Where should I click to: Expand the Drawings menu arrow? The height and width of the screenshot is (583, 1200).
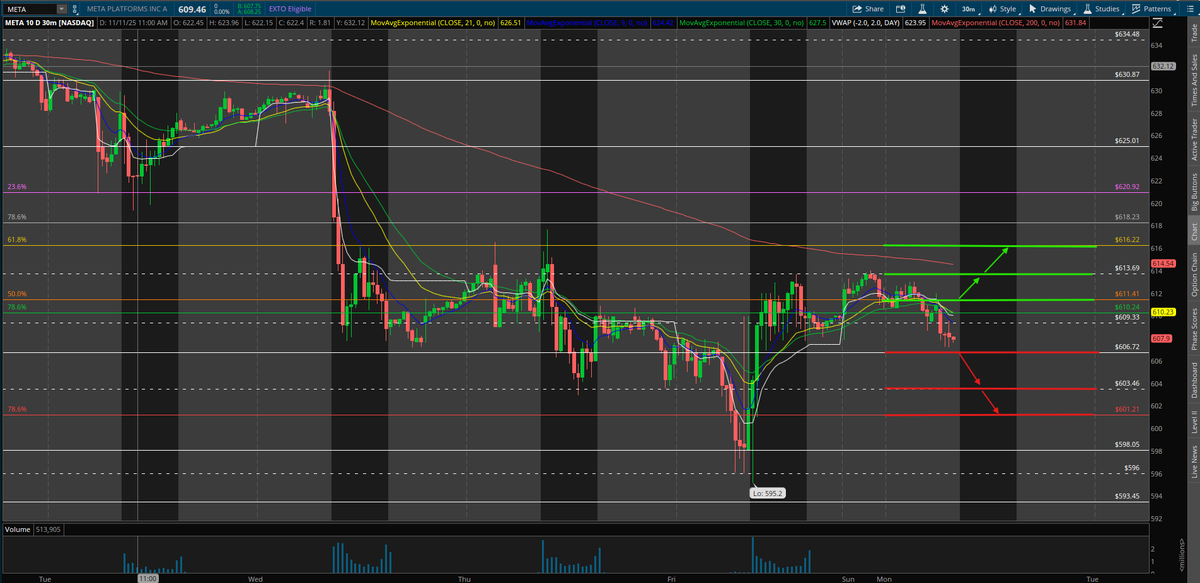coord(1073,12)
